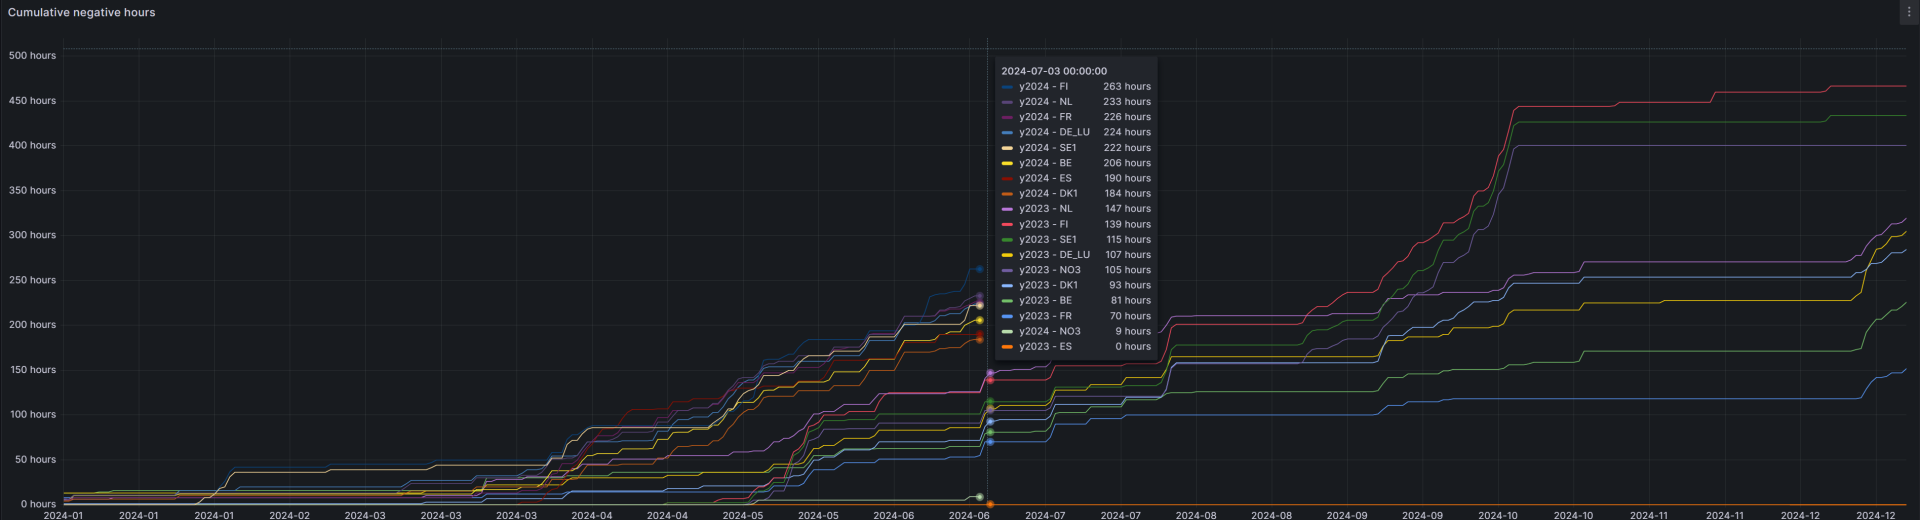Click the 250 hours y-axis label
This screenshot has width=1920, height=520.
(32, 280)
